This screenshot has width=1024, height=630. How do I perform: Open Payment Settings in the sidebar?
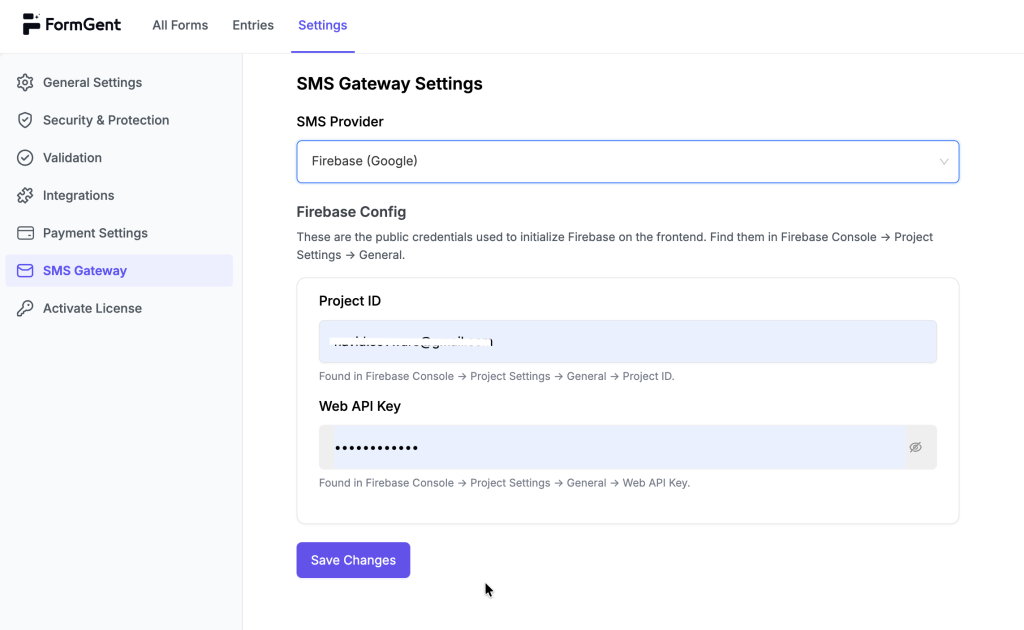point(119,233)
